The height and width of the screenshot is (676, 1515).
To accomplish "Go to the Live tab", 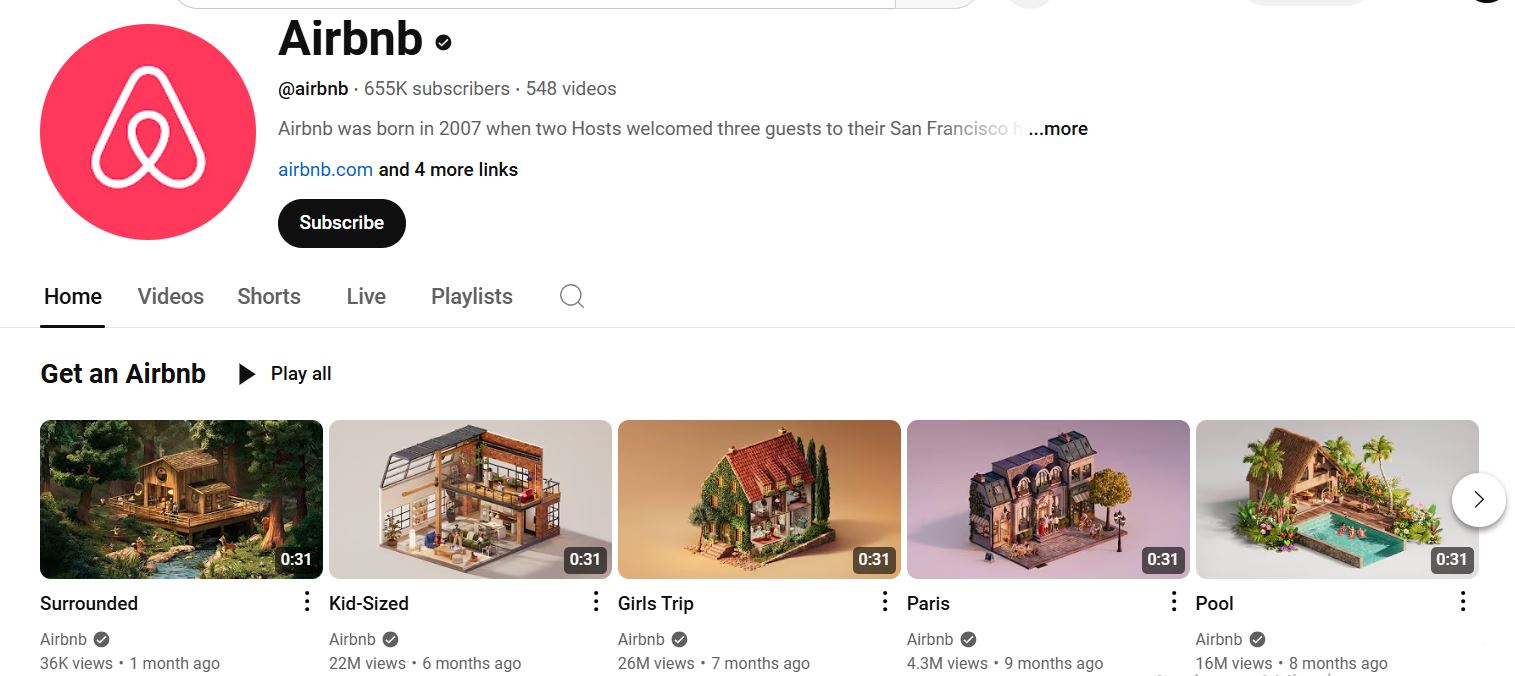I will click(x=366, y=296).
